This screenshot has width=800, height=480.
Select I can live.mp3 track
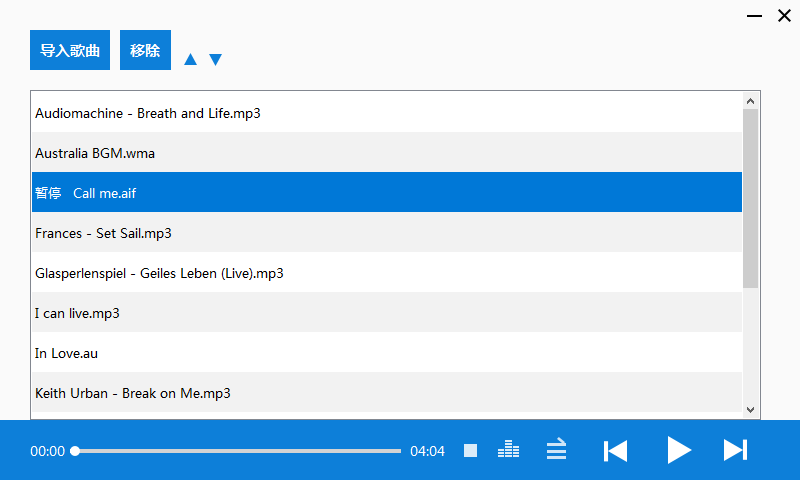[x=387, y=312]
